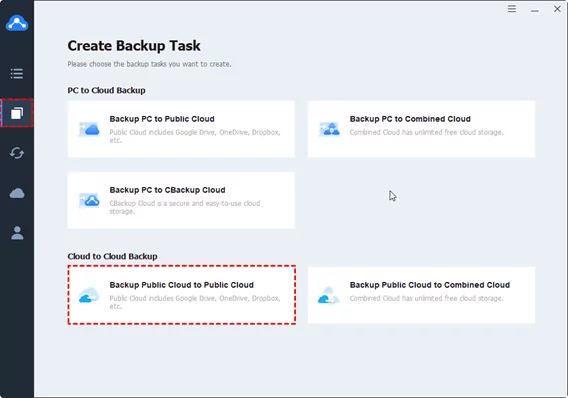Click the Backup PC to Combined Cloud icon
The image size is (568, 398).
coord(329,129)
